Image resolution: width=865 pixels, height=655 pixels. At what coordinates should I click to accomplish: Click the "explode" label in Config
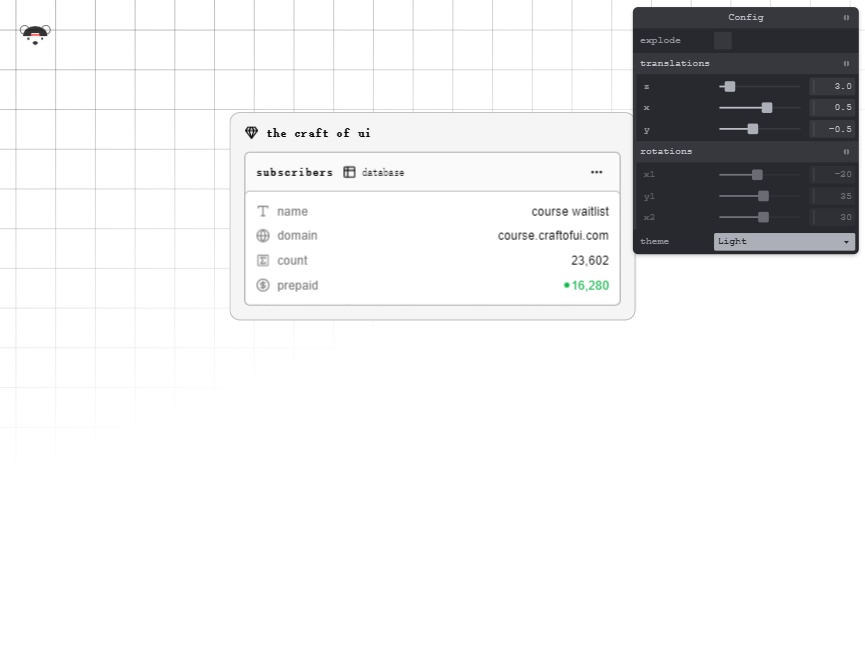pos(660,41)
